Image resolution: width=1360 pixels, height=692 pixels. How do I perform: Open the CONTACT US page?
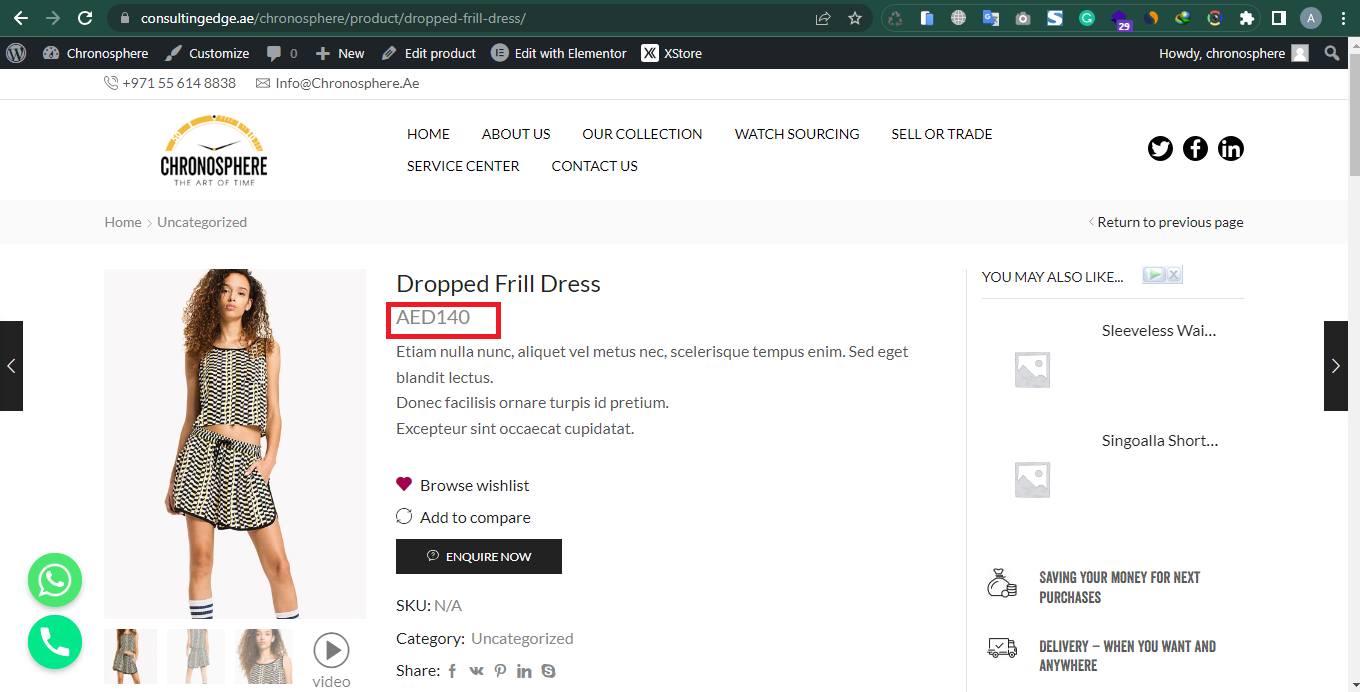coord(594,166)
